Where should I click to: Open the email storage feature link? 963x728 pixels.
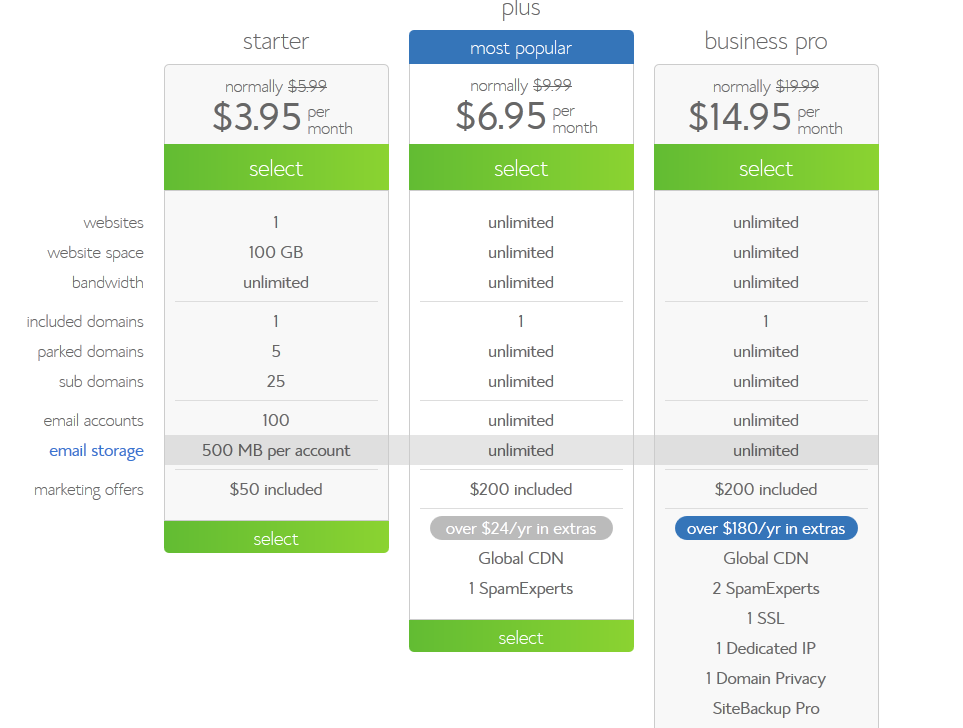tap(96, 451)
